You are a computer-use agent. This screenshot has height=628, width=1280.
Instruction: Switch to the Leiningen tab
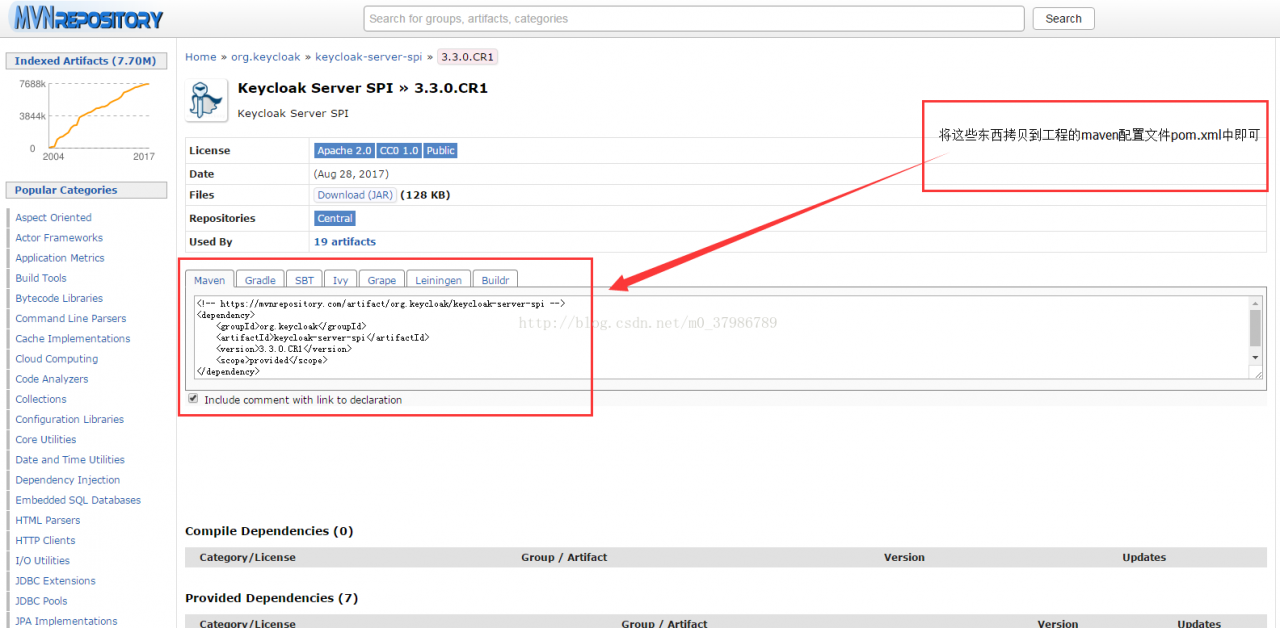point(439,280)
